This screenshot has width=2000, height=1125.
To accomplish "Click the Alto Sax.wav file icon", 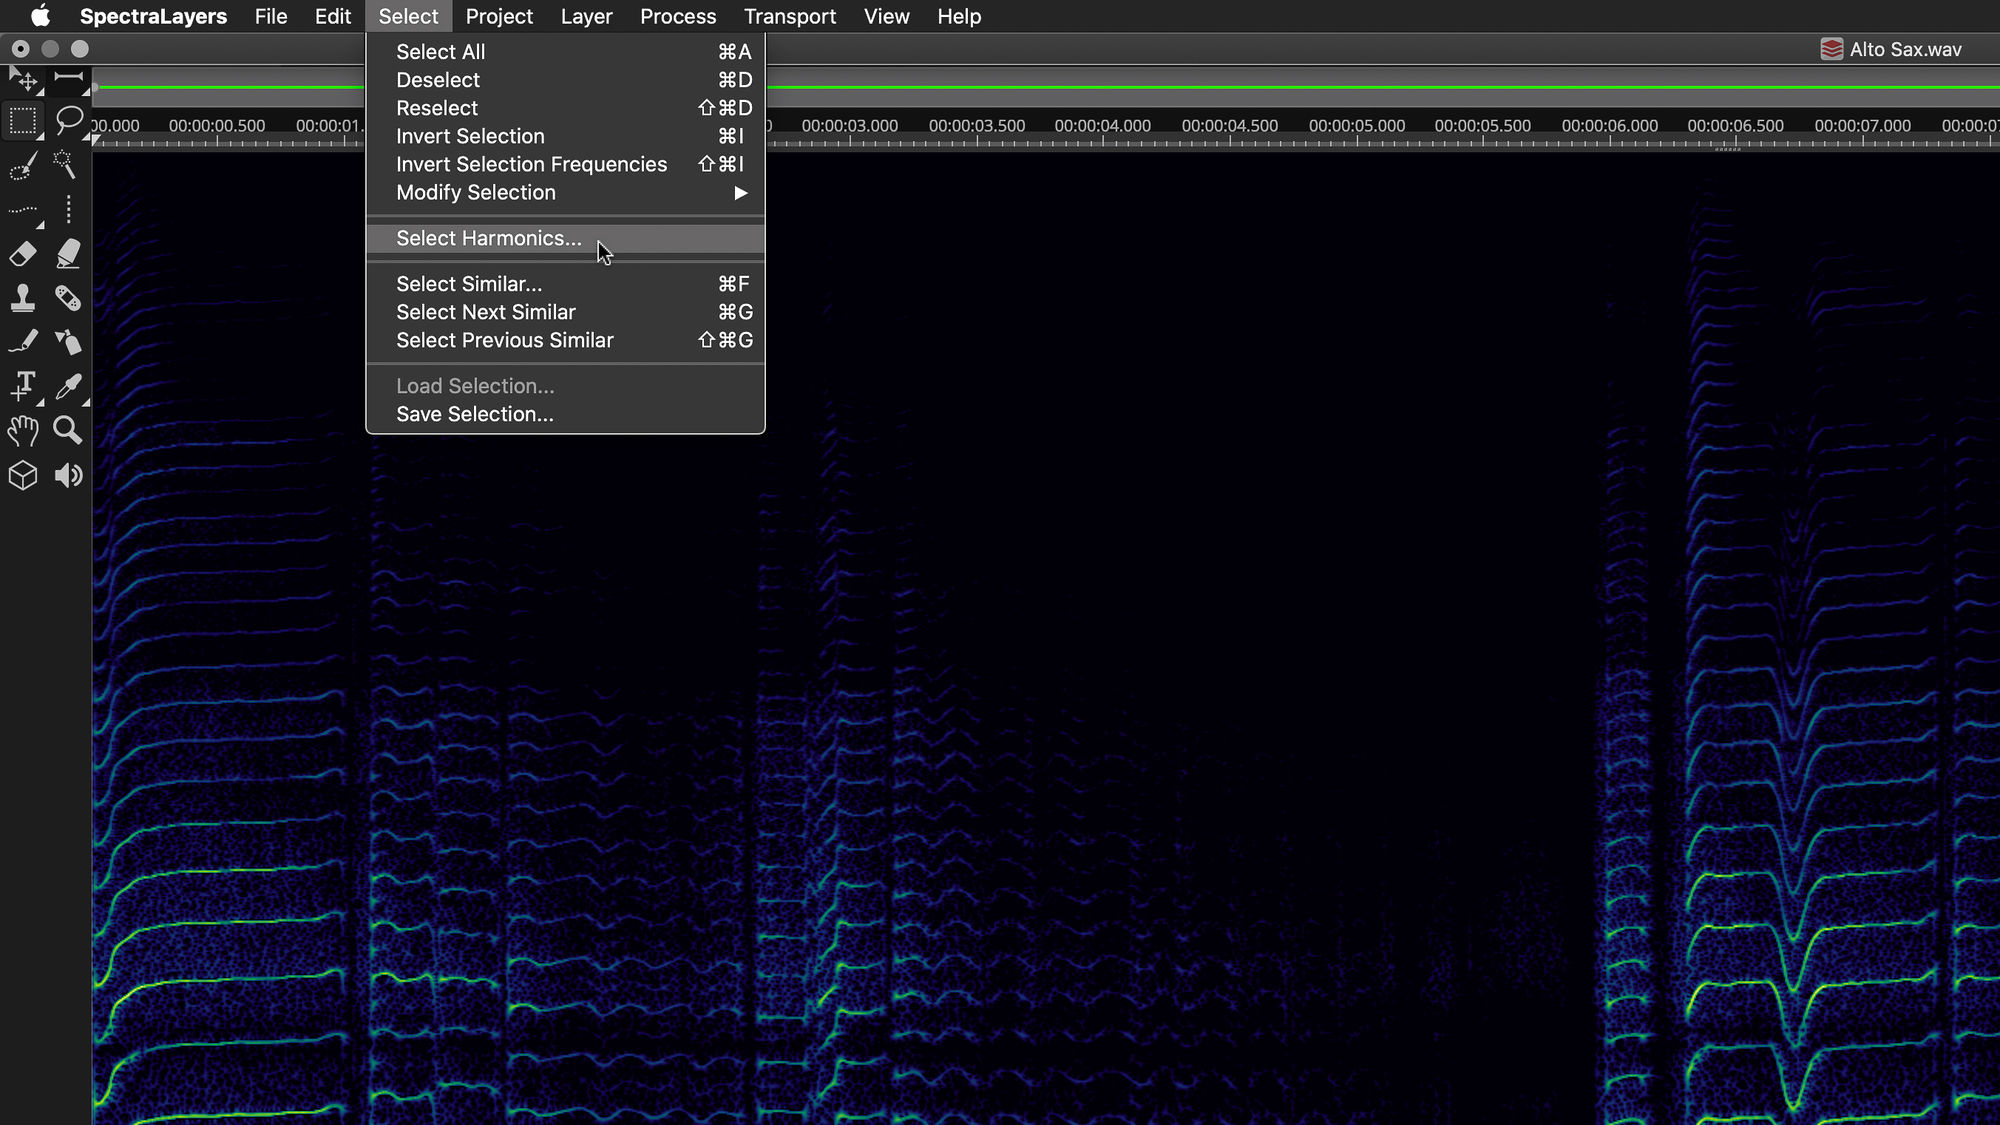I will tap(1831, 49).
